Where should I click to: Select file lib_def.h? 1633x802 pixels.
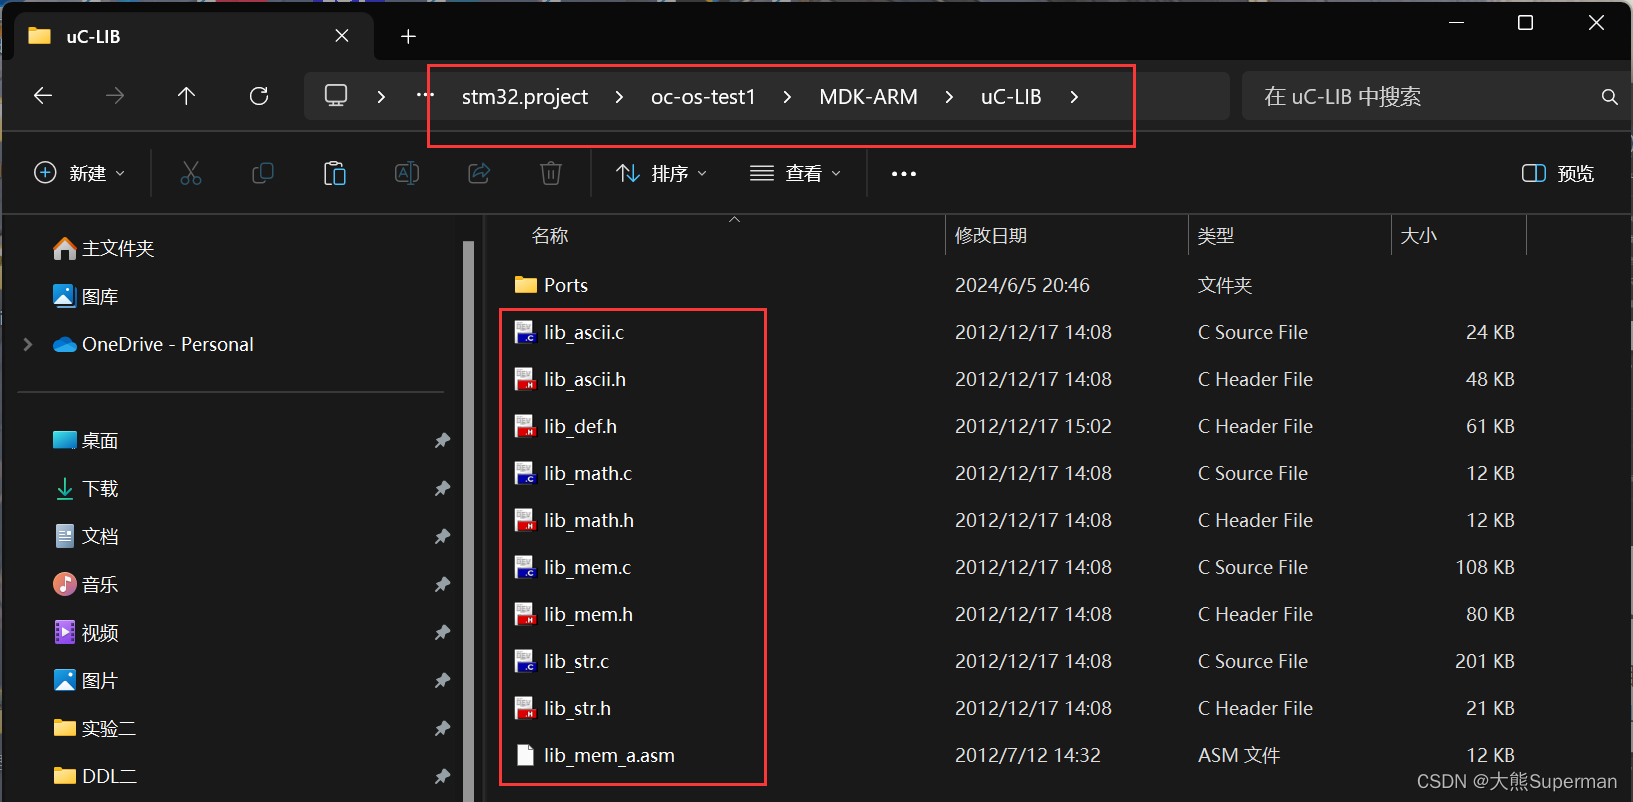(580, 426)
